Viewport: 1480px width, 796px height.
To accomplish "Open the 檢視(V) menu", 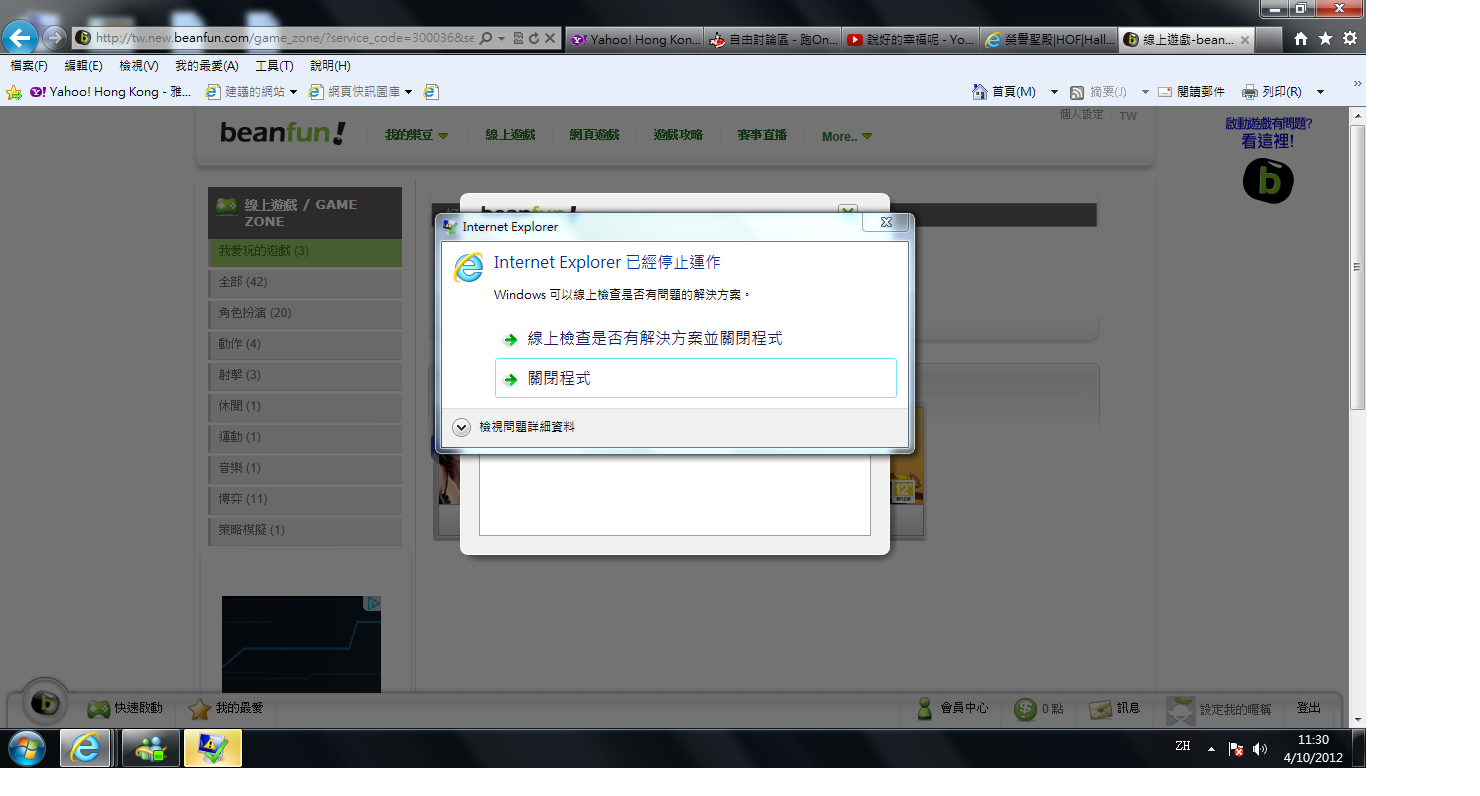I will pos(139,66).
